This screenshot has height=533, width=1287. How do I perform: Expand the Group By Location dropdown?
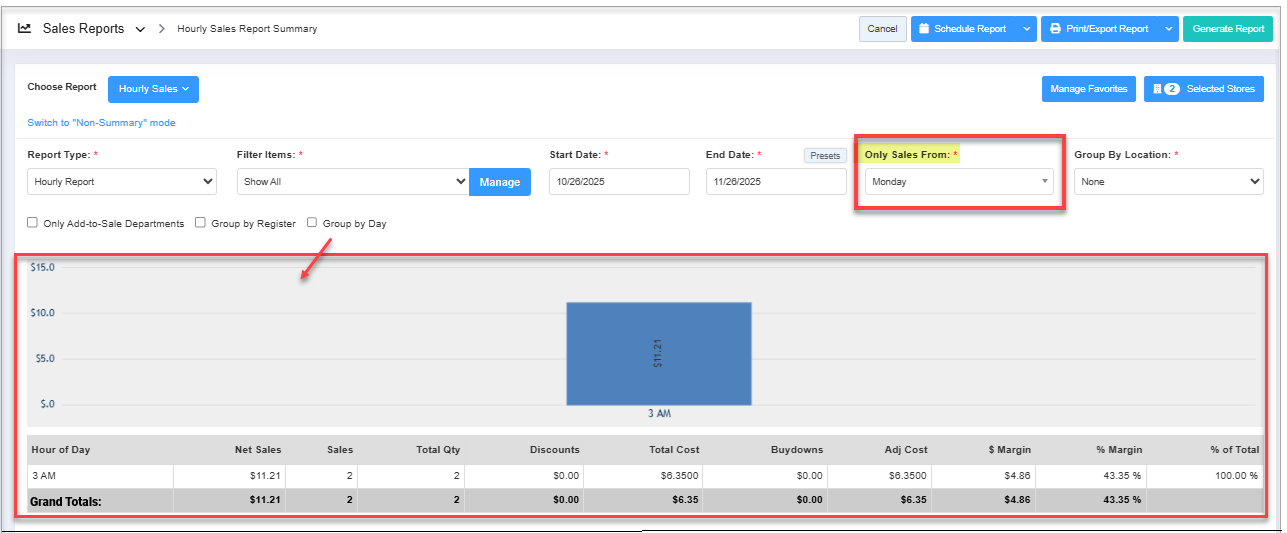click(x=1168, y=182)
